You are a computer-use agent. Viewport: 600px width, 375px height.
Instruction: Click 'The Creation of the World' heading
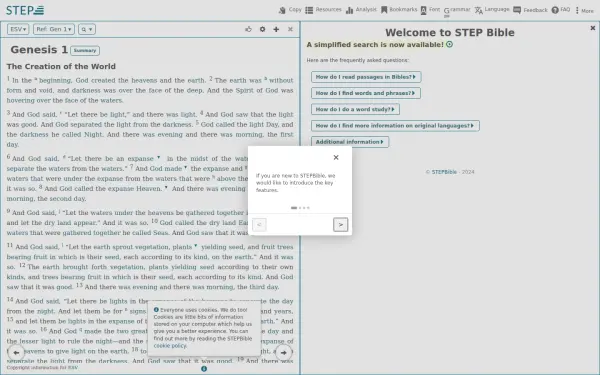(x=61, y=67)
